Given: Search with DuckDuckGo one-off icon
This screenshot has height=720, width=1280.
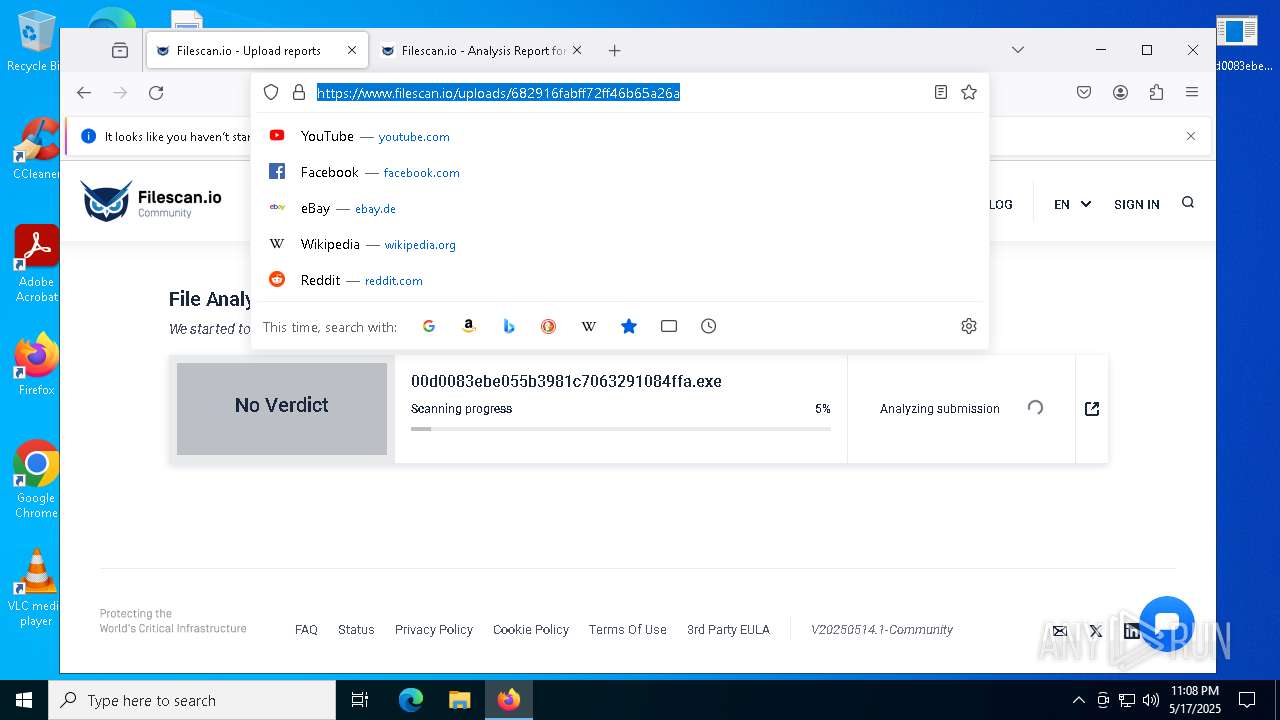Looking at the screenshot, I should click(548, 326).
